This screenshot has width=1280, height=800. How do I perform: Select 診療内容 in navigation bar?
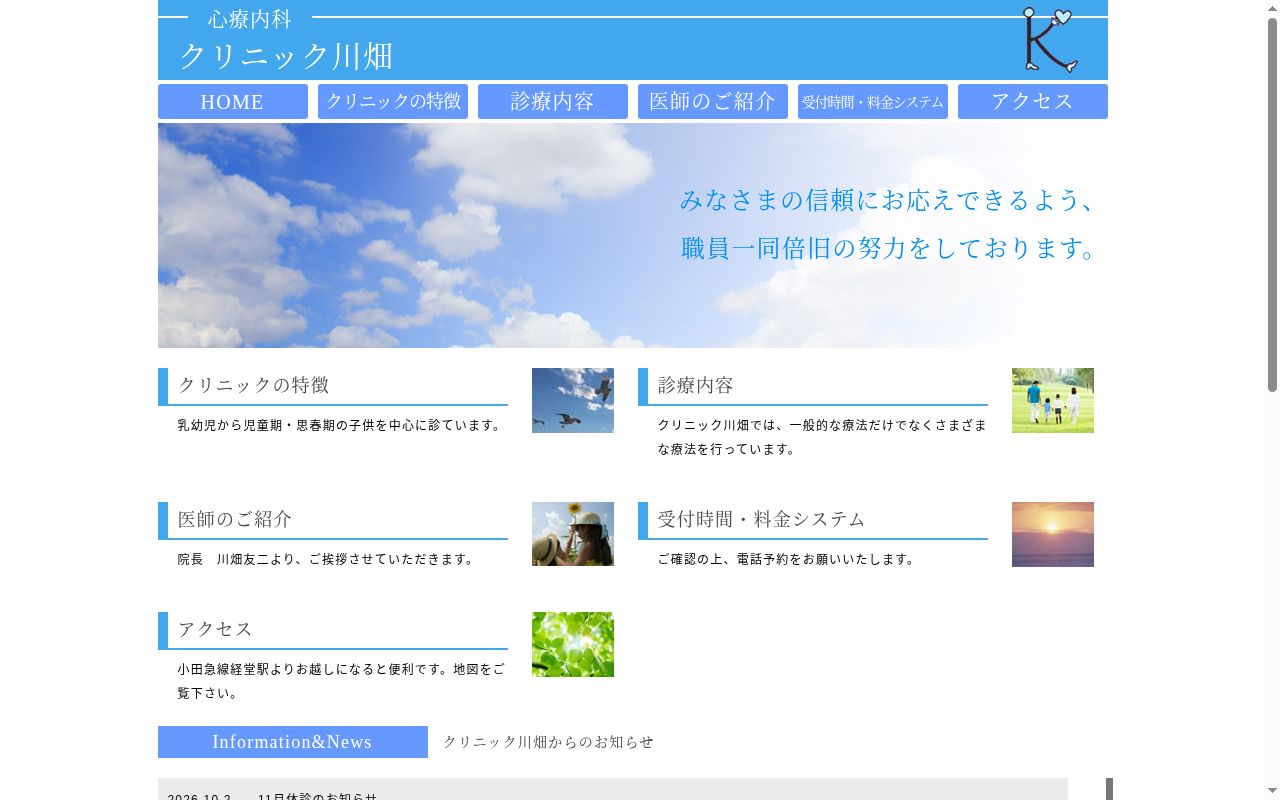pyautogui.click(x=553, y=102)
